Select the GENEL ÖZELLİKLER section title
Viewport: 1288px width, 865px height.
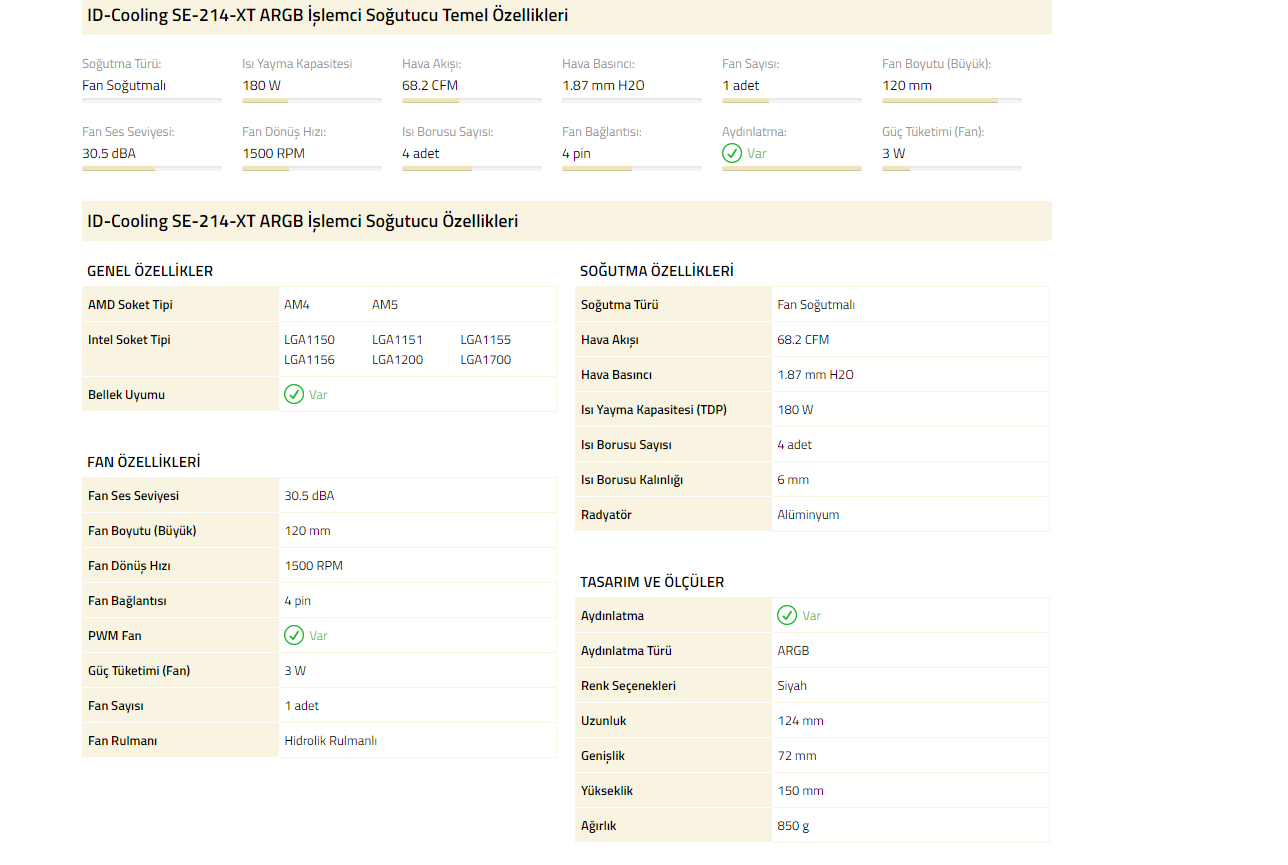click(150, 271)
